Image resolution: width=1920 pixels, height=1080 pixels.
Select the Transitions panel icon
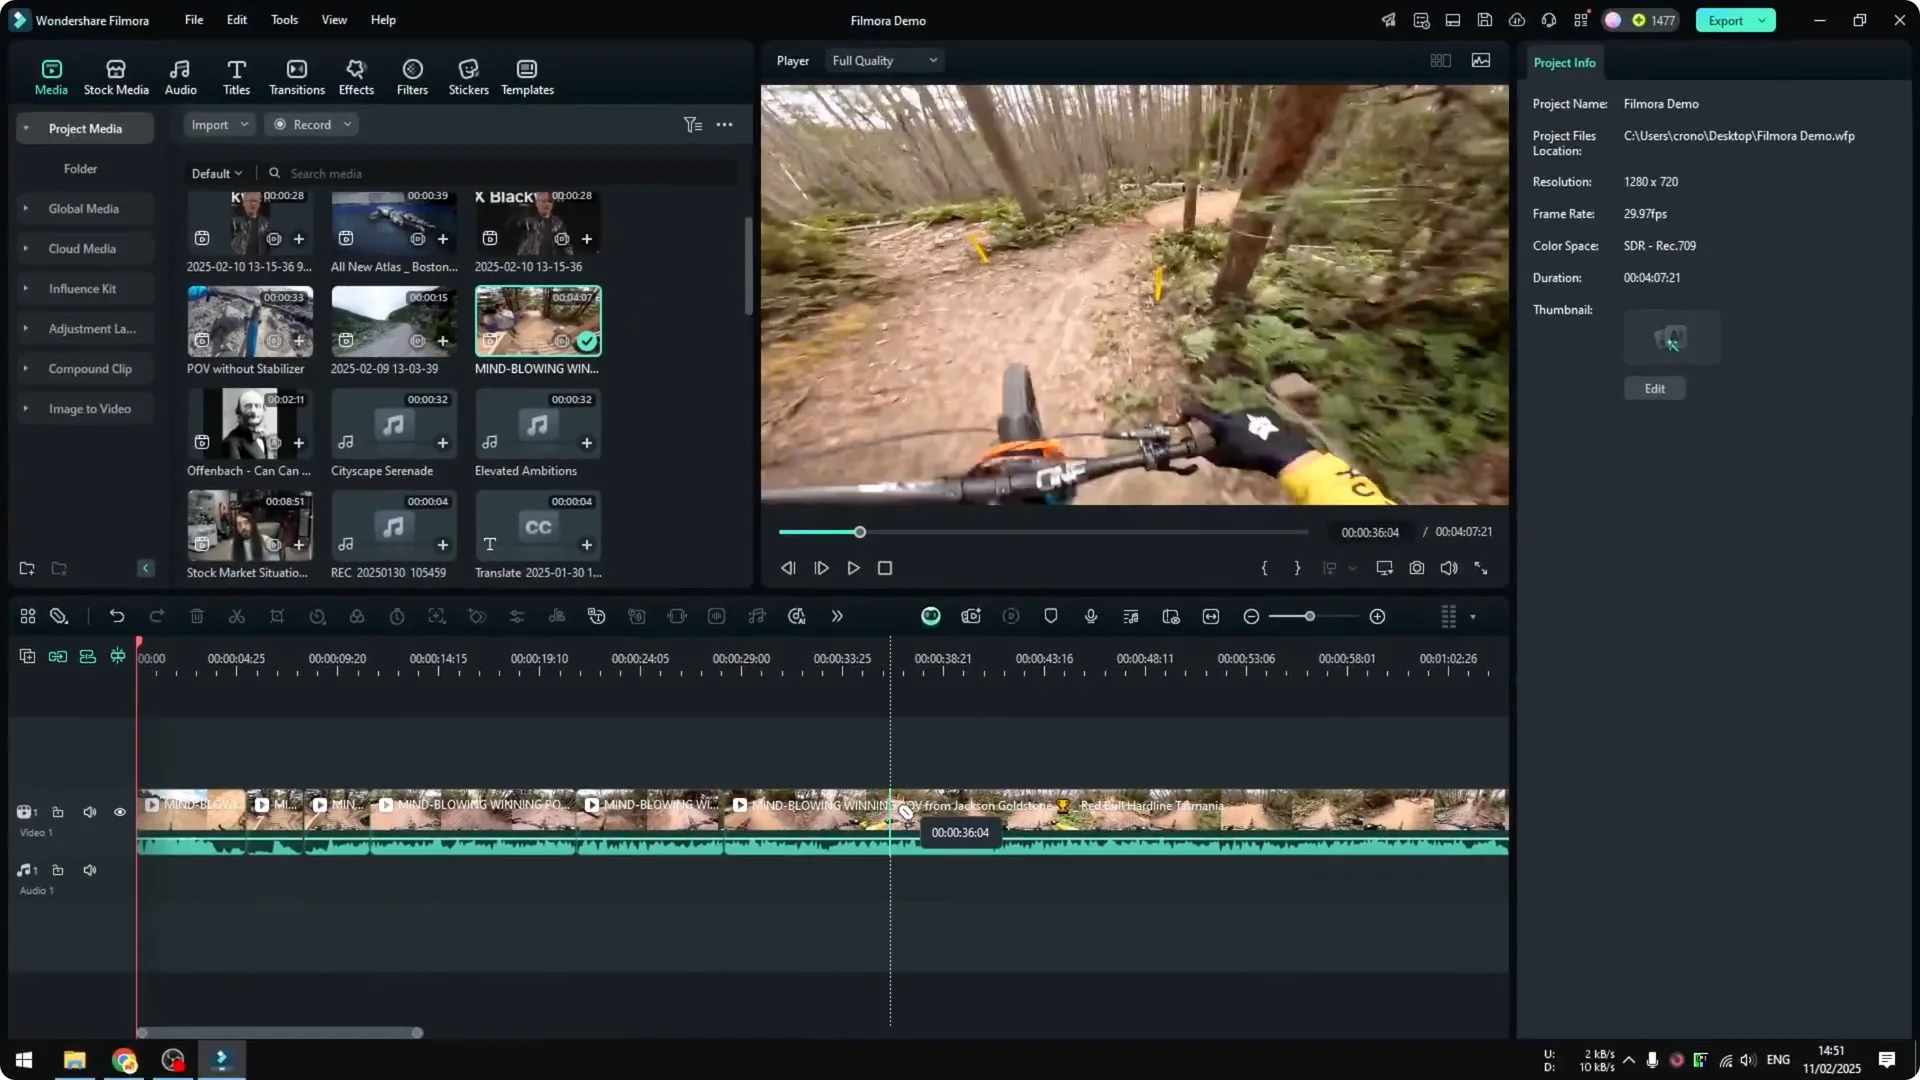click(296, 75)
